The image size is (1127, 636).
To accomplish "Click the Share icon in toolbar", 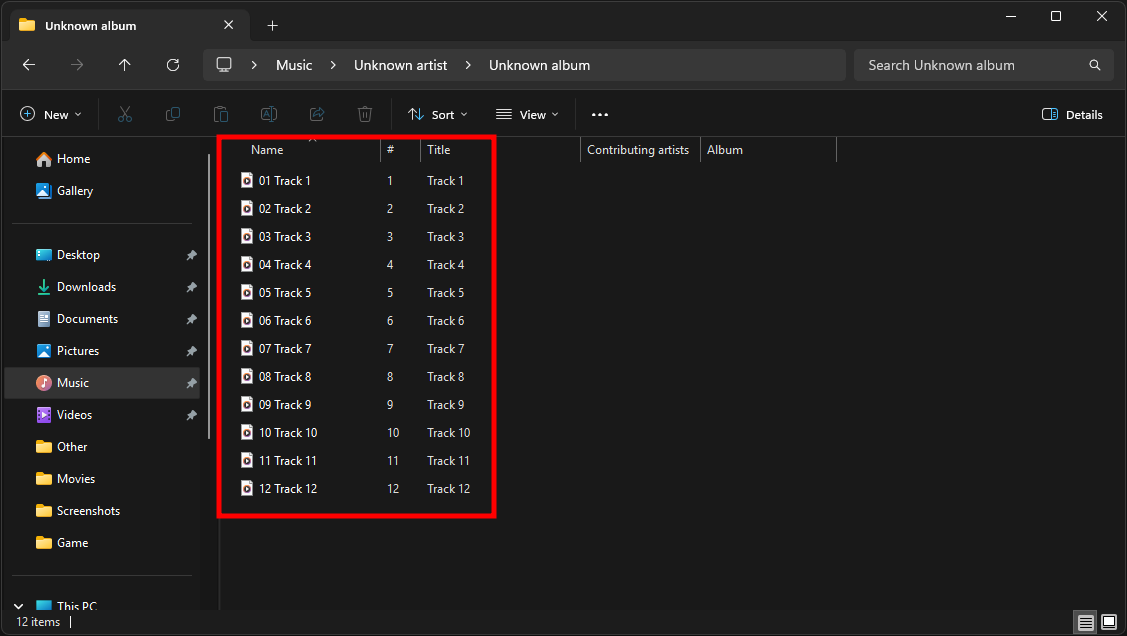I will 317,115.
